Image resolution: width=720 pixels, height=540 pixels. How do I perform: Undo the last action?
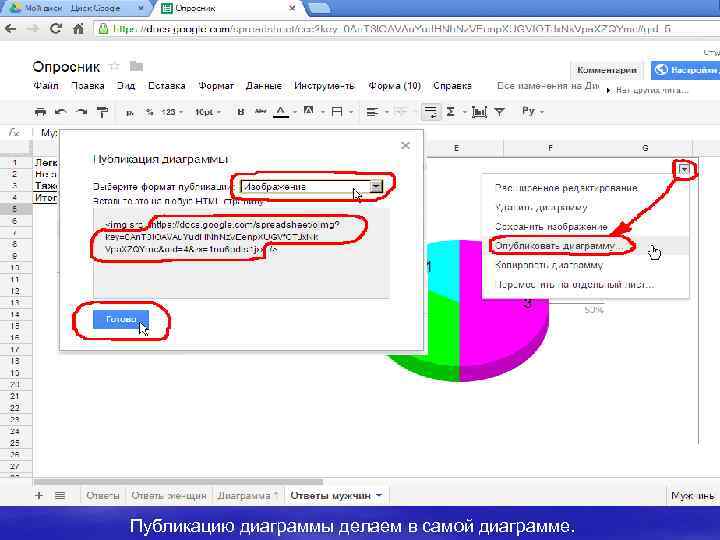click(61, 112)
